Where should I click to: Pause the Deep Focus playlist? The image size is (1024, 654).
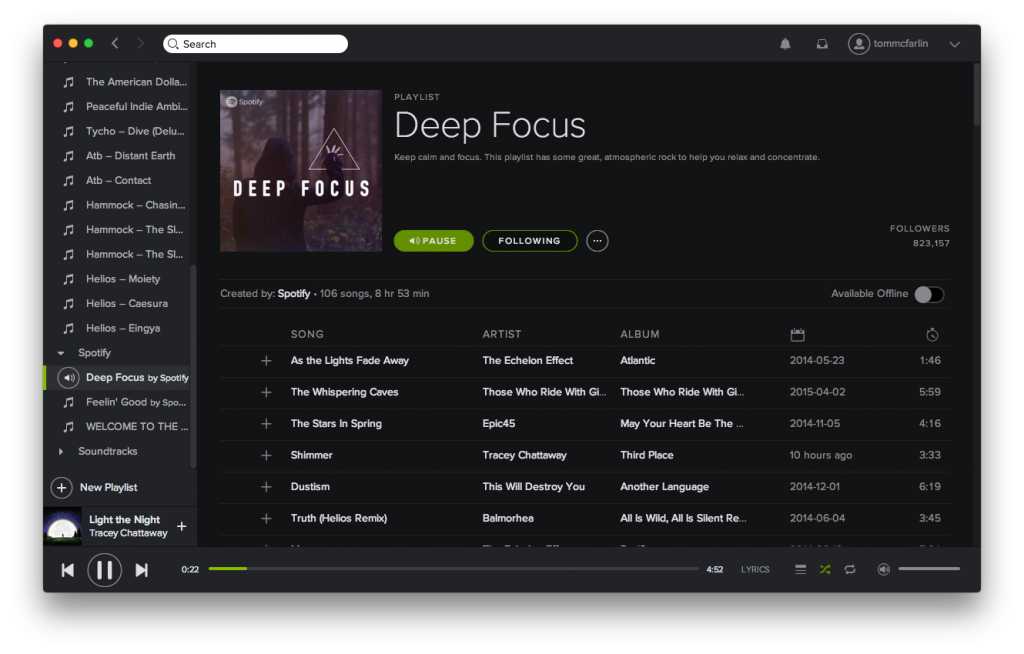(x=434, y=240)
